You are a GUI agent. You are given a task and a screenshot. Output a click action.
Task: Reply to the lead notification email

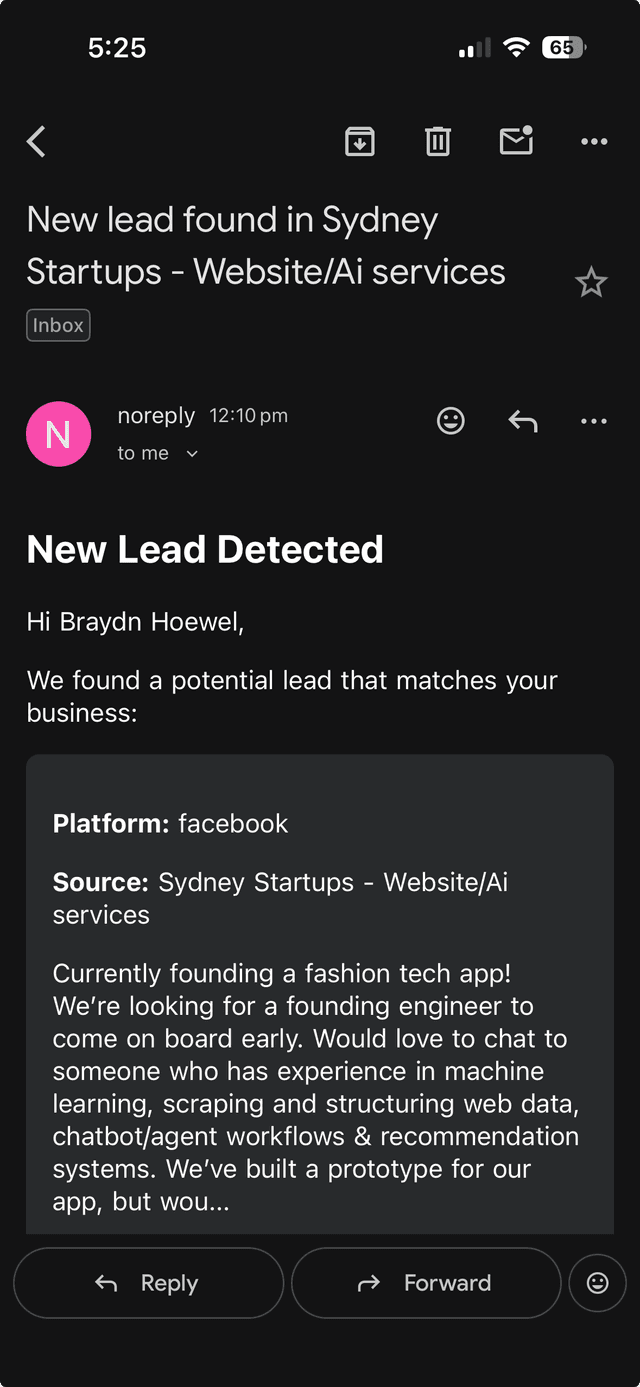pyautogui.click(x=148, y=1283)
